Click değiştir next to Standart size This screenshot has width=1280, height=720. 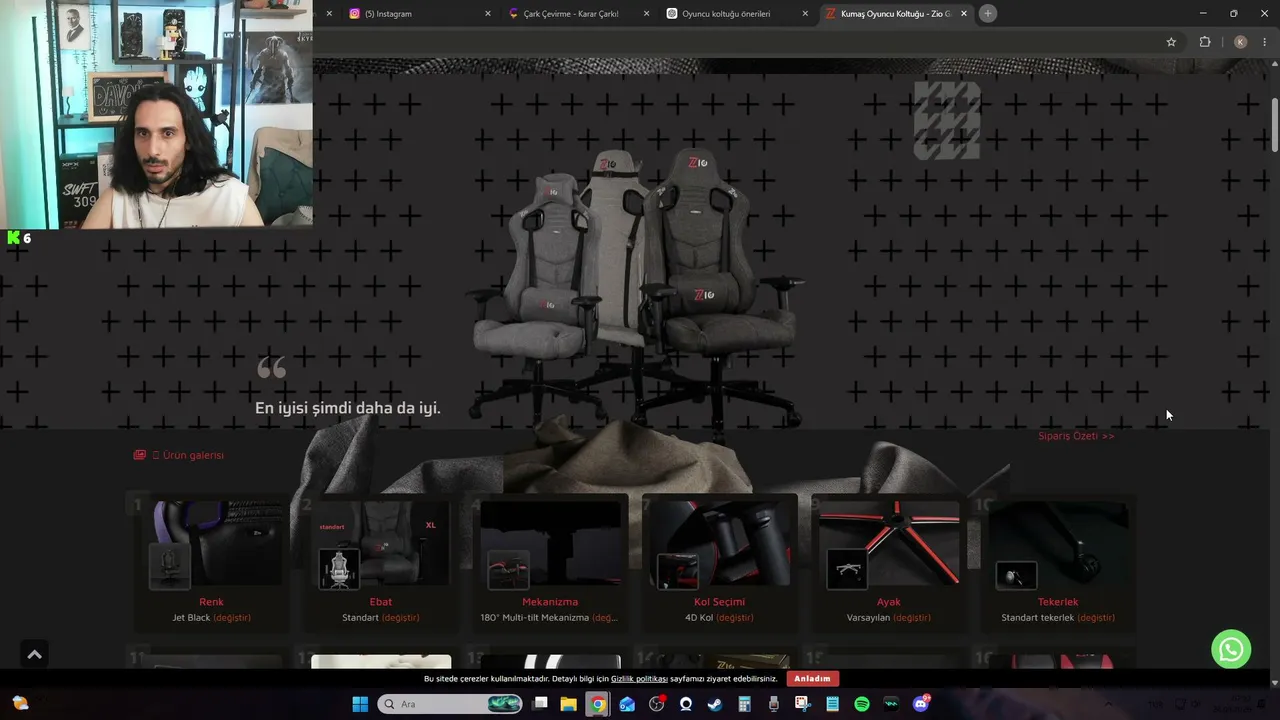coord(400,618)
